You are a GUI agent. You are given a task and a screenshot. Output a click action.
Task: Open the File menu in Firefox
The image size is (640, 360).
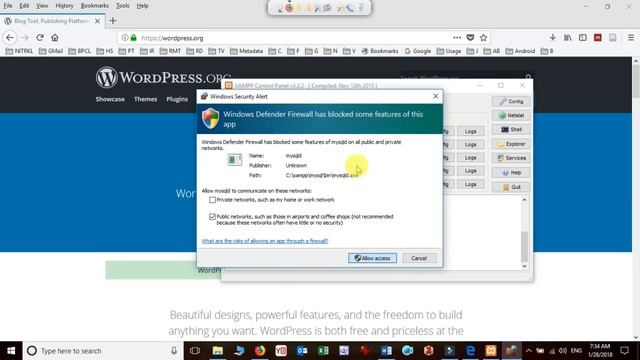pyautogui.click(x=8, y=6)
